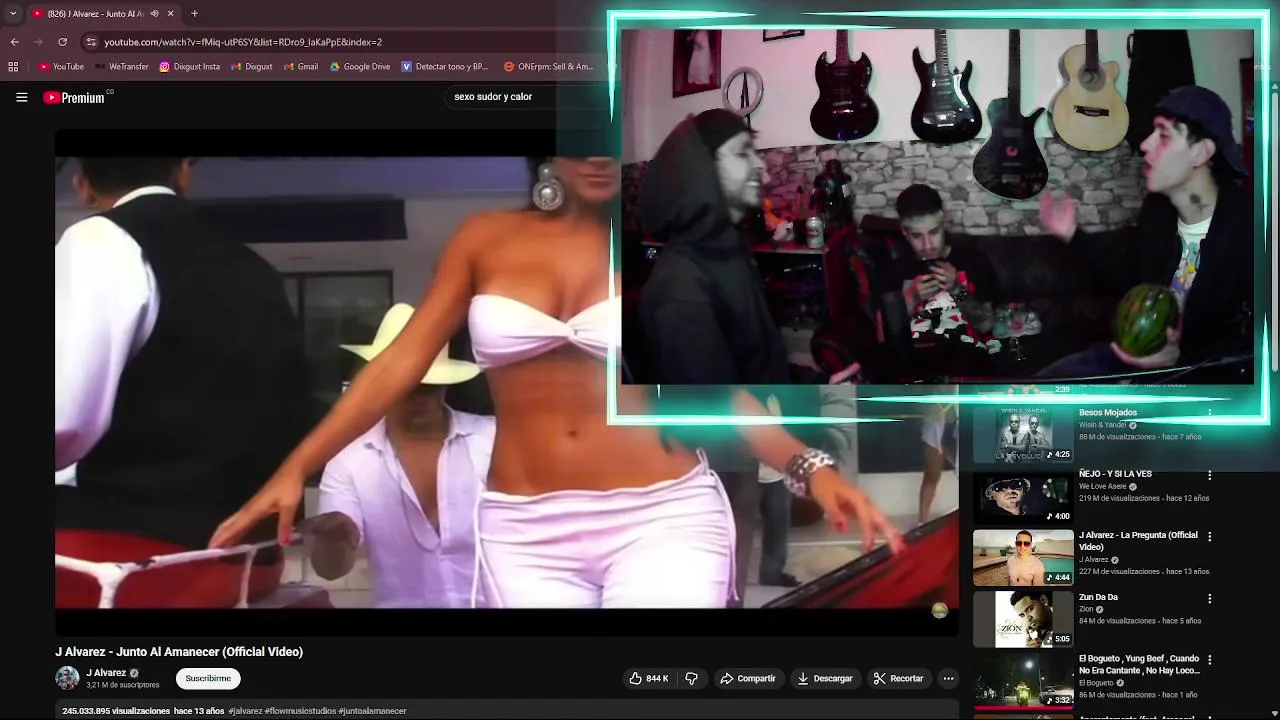Click the Descargar download button

point(824,678)
